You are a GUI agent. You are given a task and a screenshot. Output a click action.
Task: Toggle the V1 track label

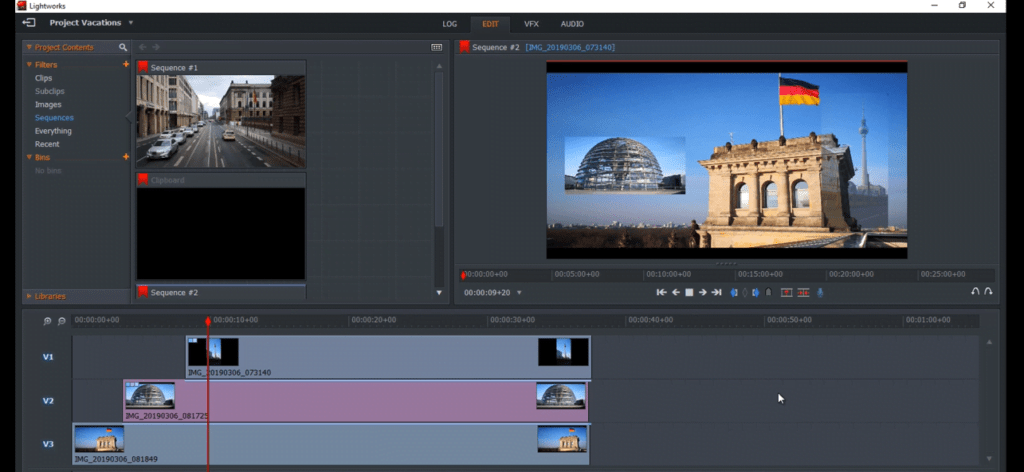point(48,357)
